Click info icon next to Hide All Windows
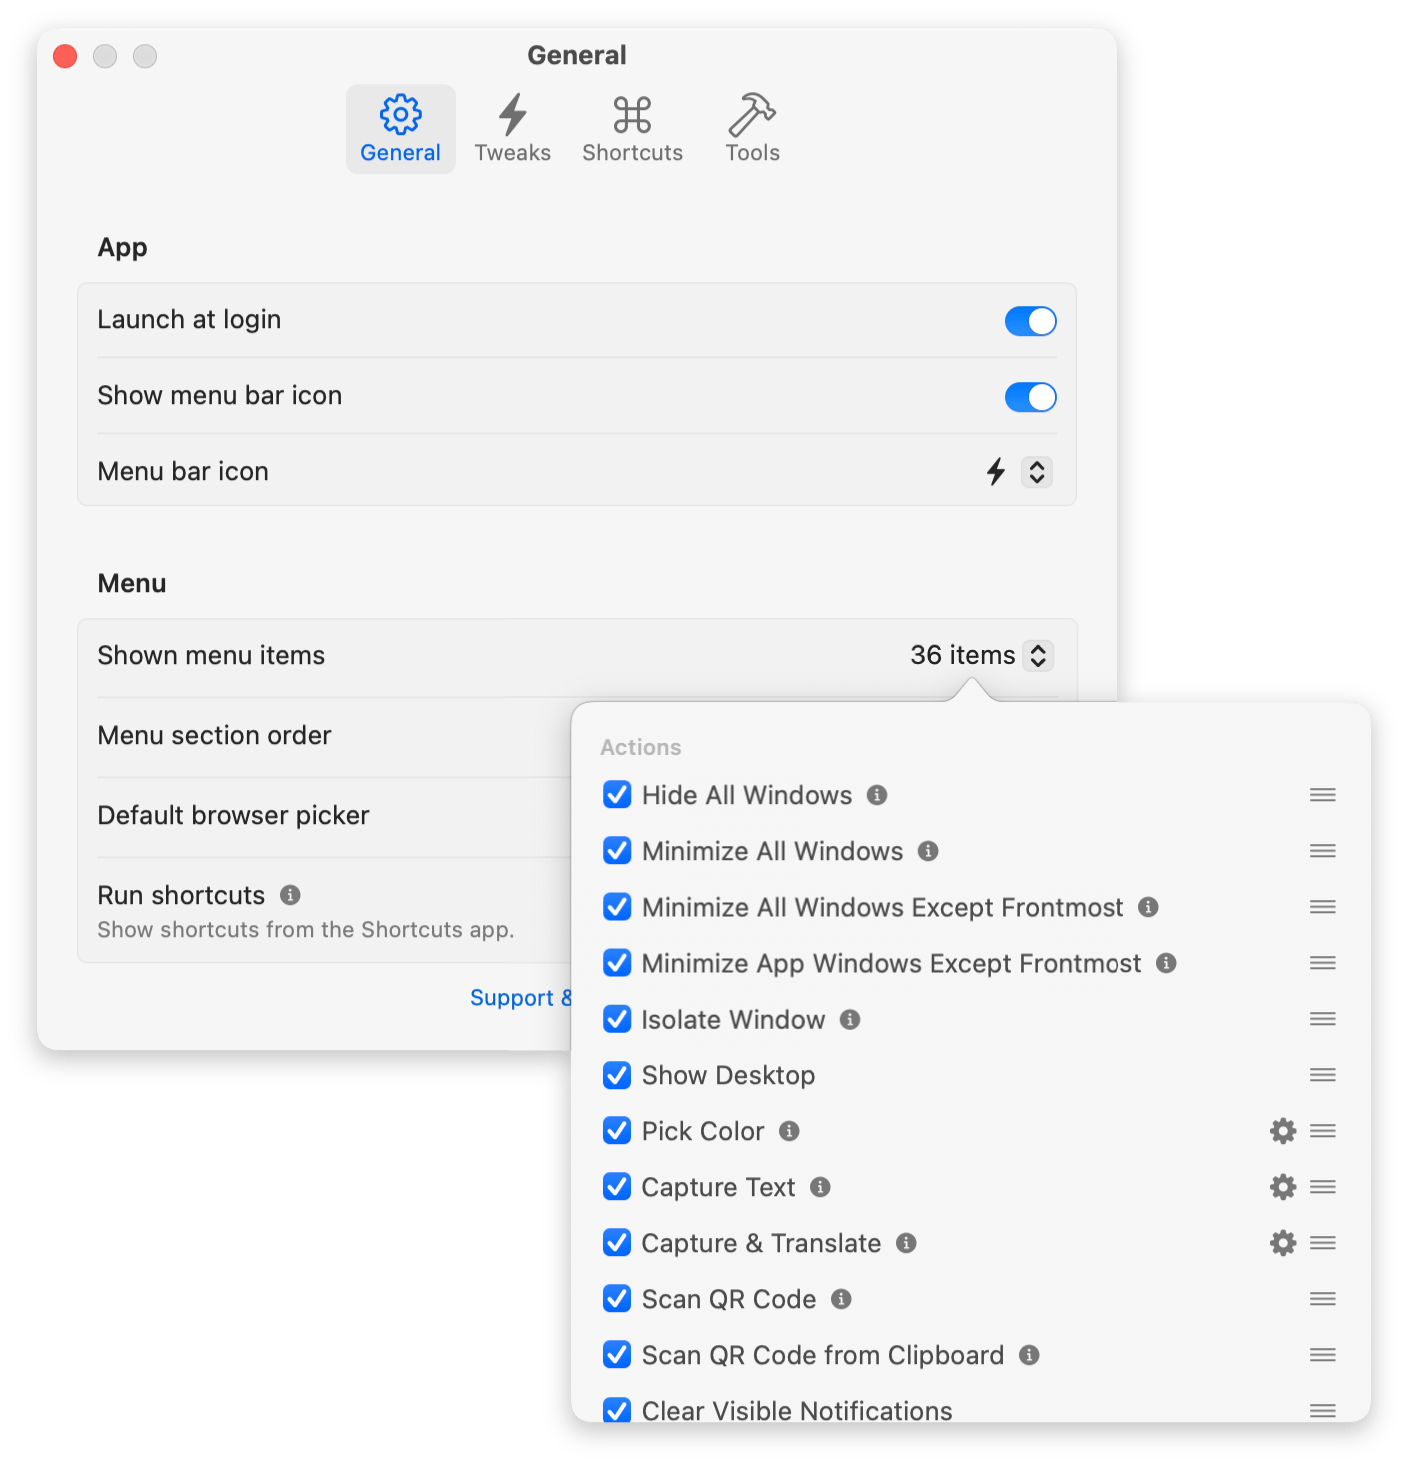This screenshot has width=1407, height=1467. click(x=877, y=795)
